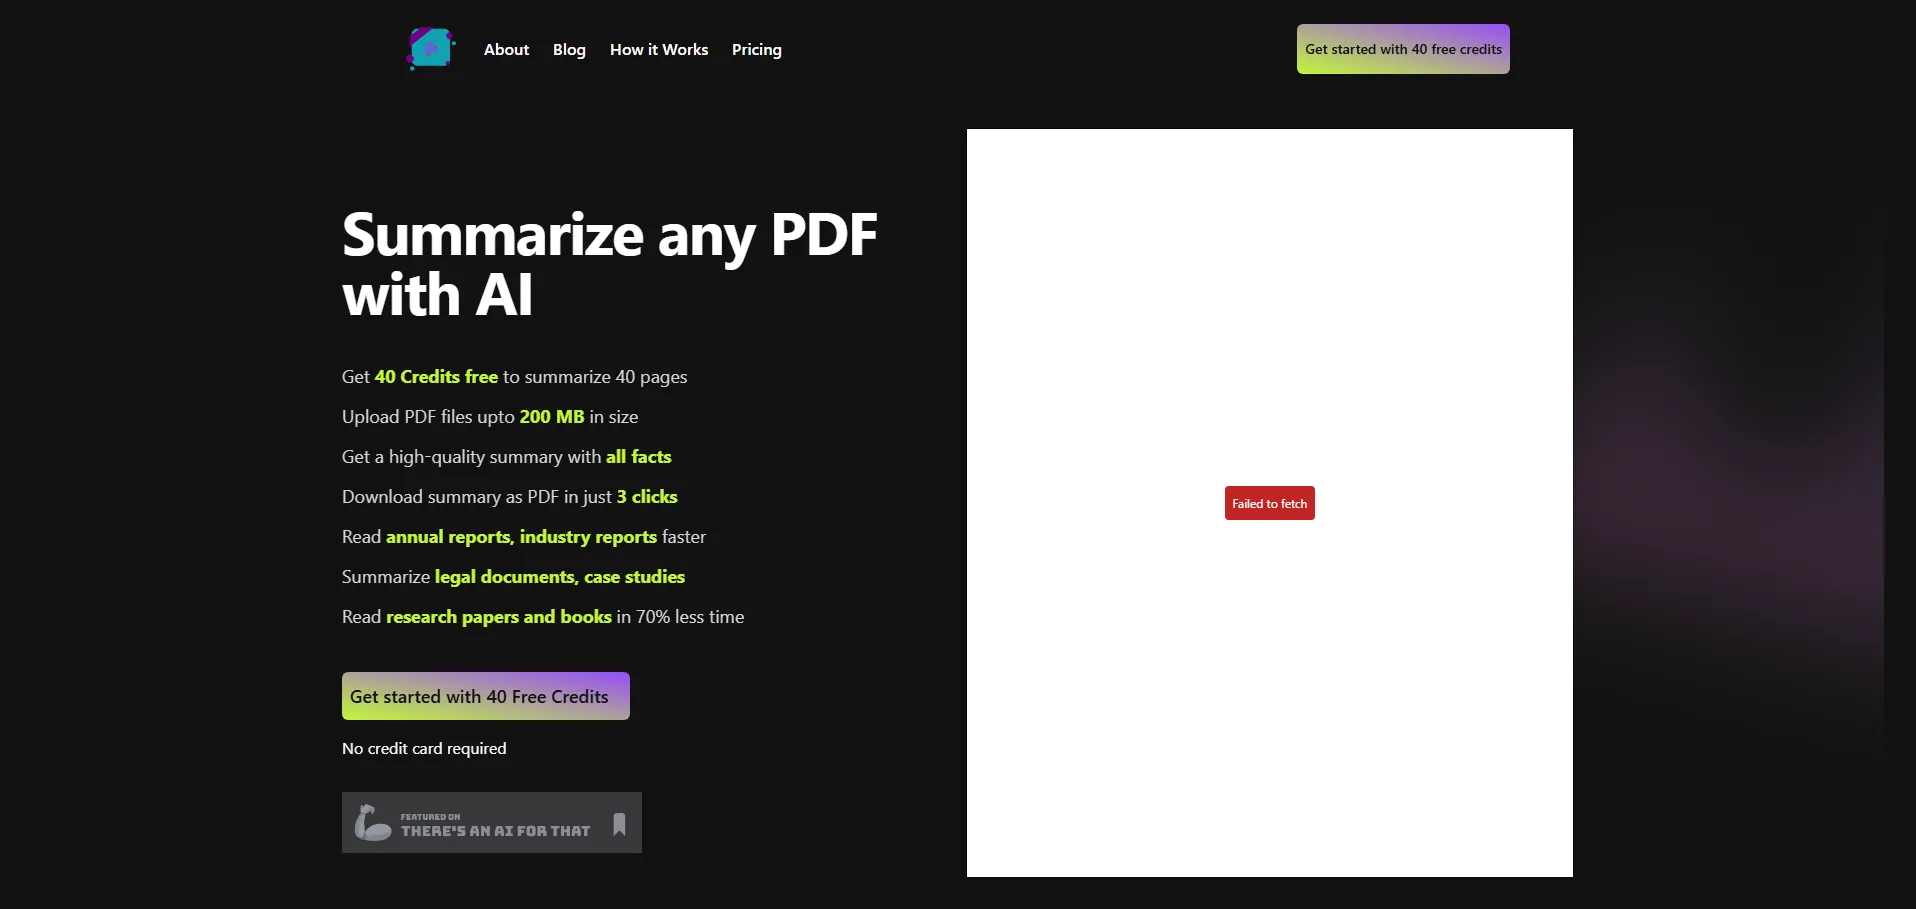Go to the Blog page
1916x909 pixels.
tap(569, 50)
